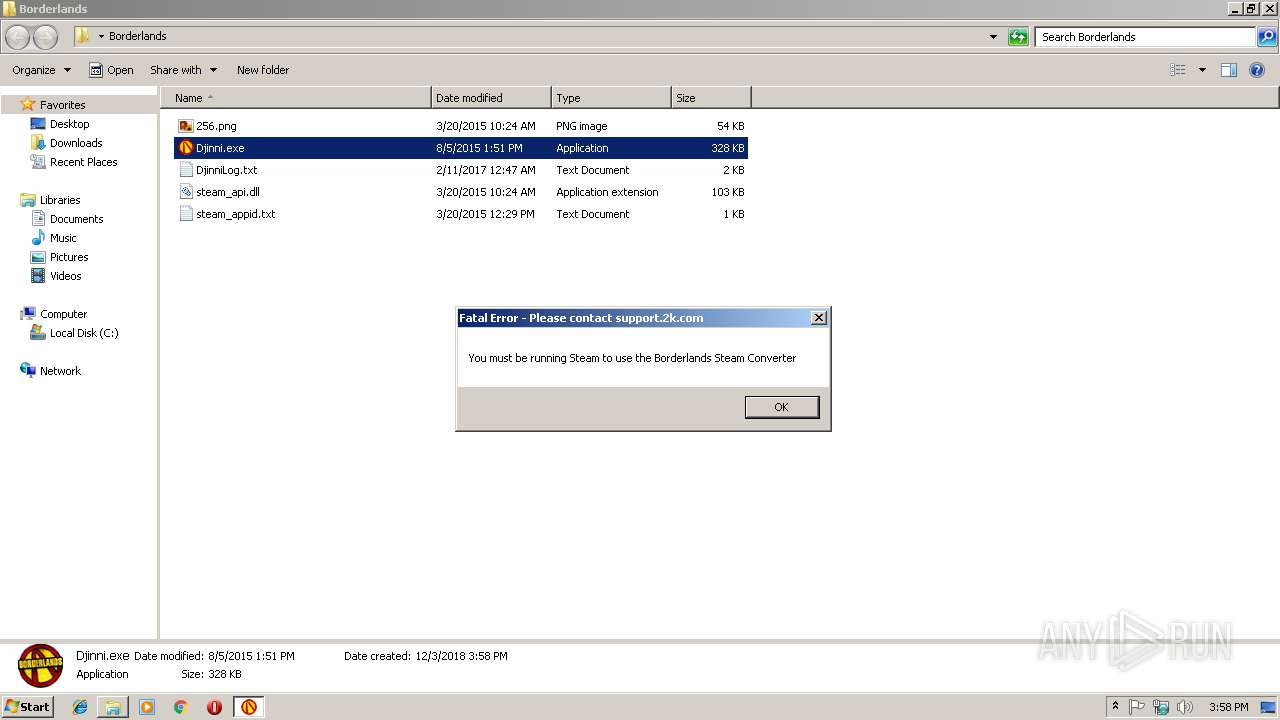The height and width of the screenshot is (720, 1280).
Task: Launch Chrome from taskbar
Action: 181,707
